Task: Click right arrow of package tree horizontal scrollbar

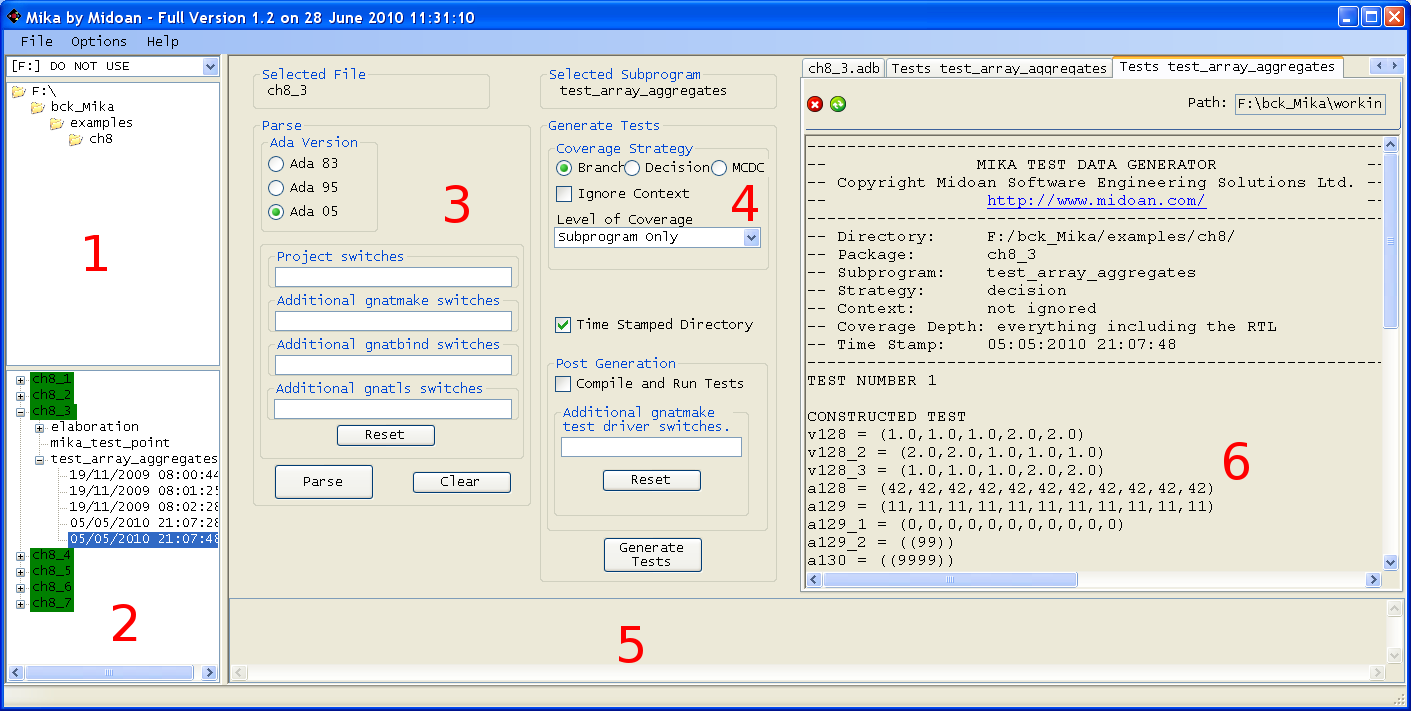Action: click(209, 673)
